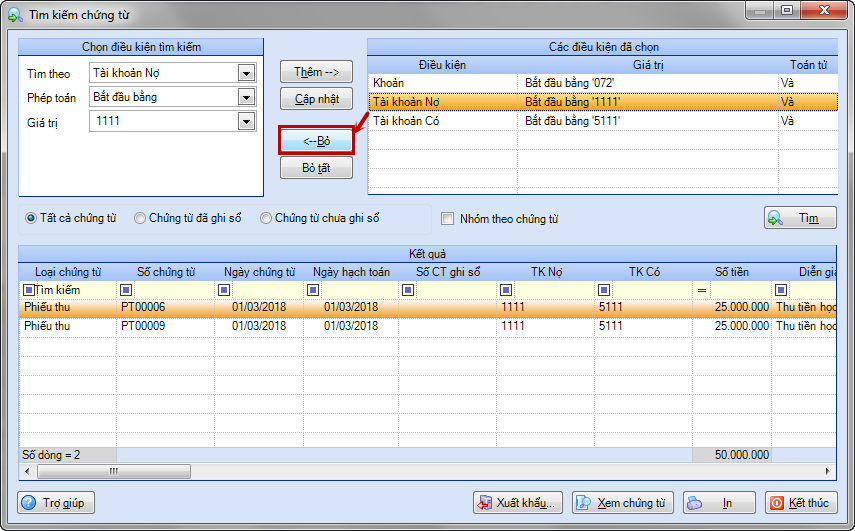Click the horizontal scrollbar right arrow
855x531 pixels.
[829, 471]
